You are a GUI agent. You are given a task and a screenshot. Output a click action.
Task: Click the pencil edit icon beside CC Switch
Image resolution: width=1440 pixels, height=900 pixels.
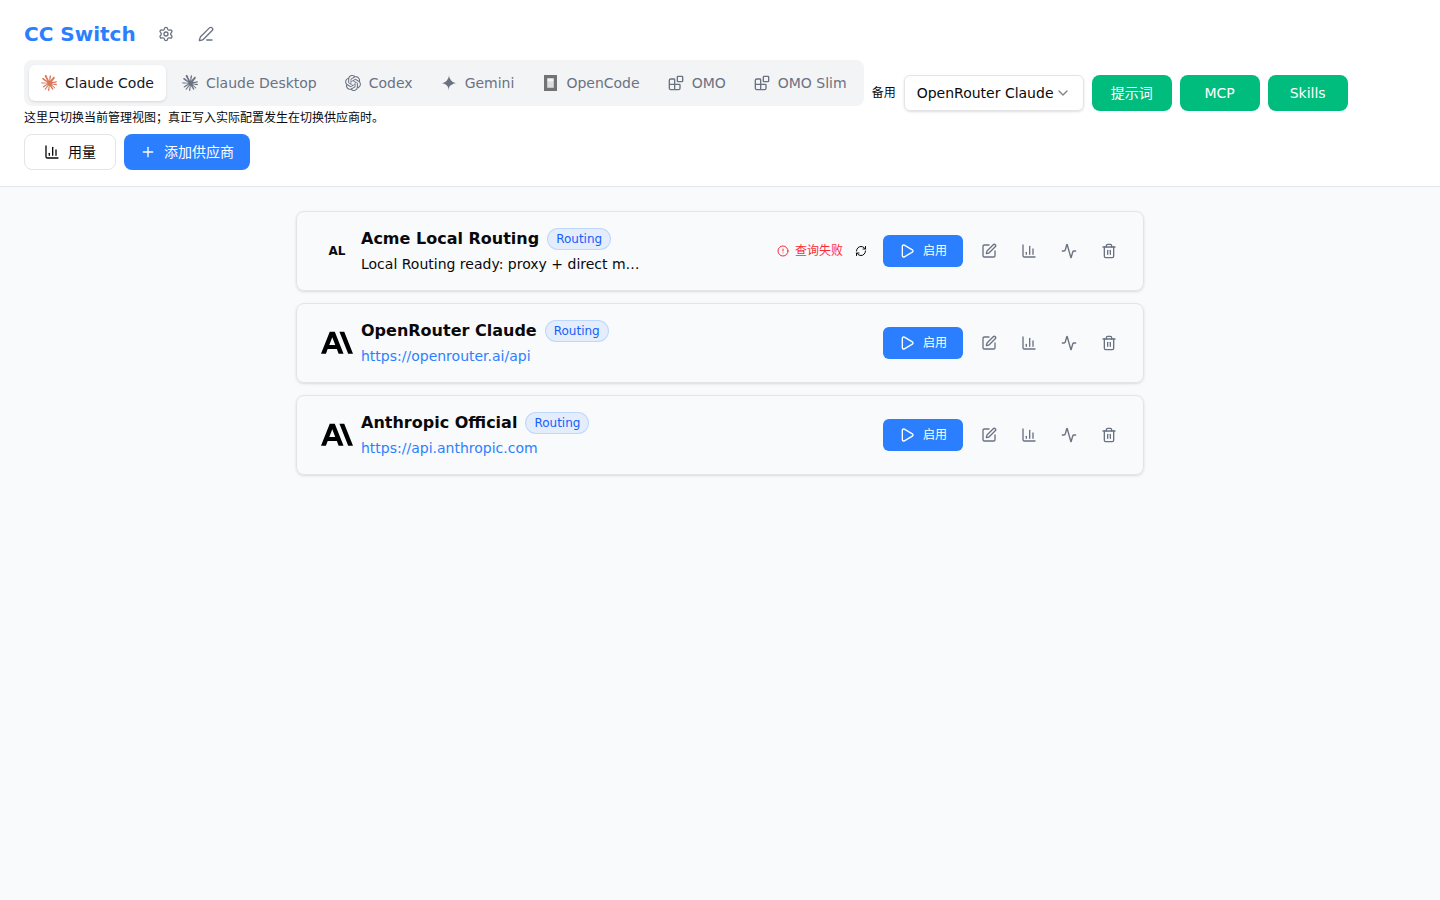(206, 34)
